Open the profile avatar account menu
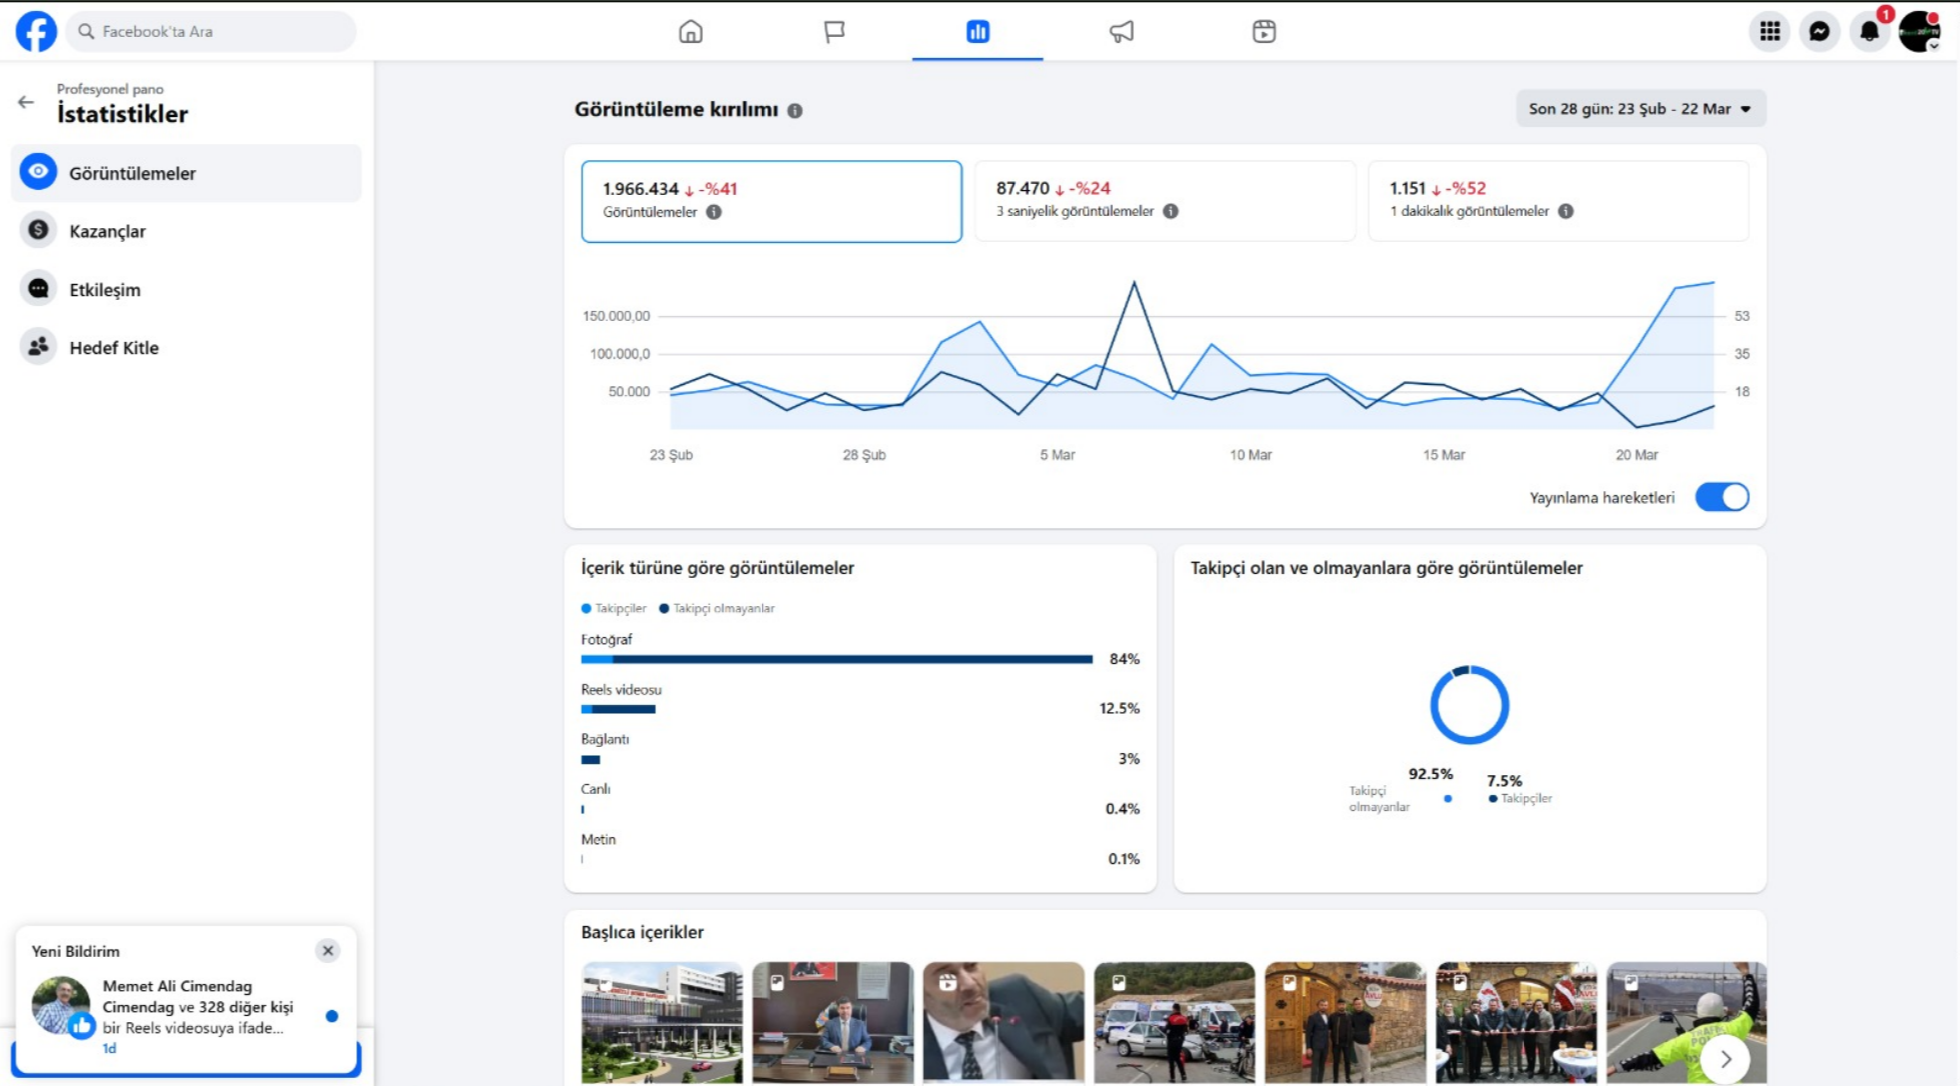This screenshot has height=1086, width=1960. coord(1918,31)
